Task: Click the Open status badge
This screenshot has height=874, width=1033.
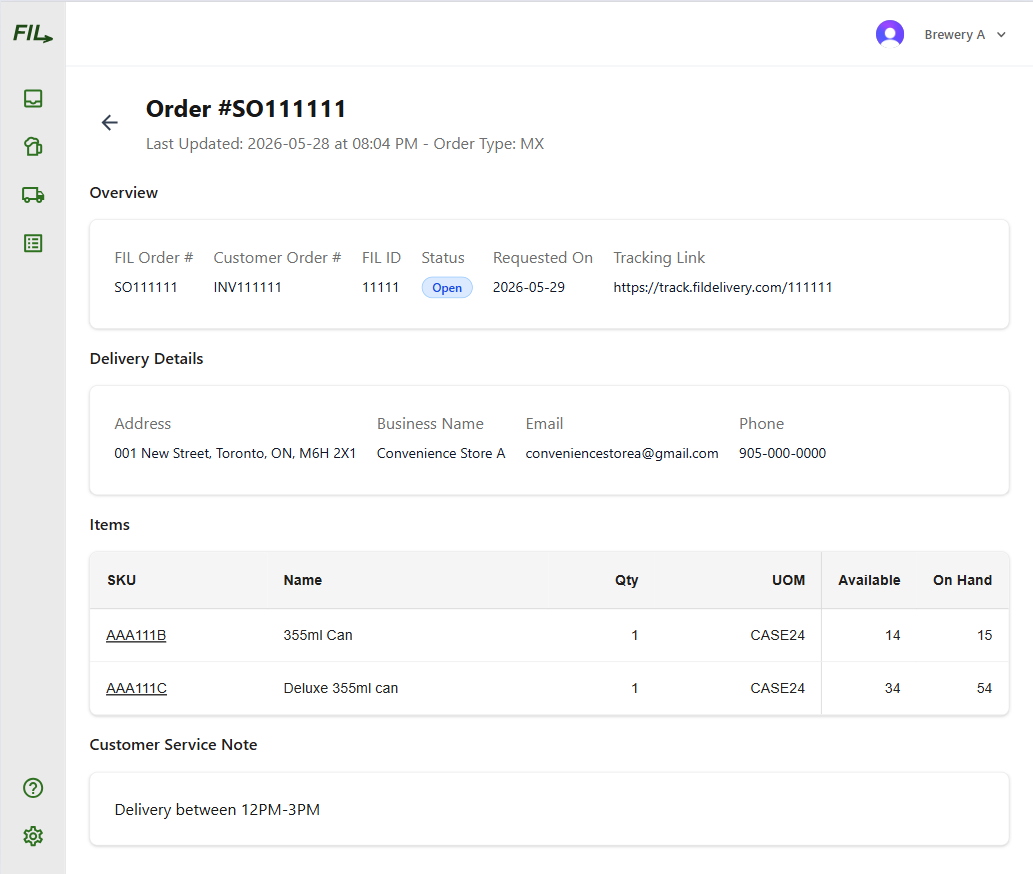Action: (447, 288)
